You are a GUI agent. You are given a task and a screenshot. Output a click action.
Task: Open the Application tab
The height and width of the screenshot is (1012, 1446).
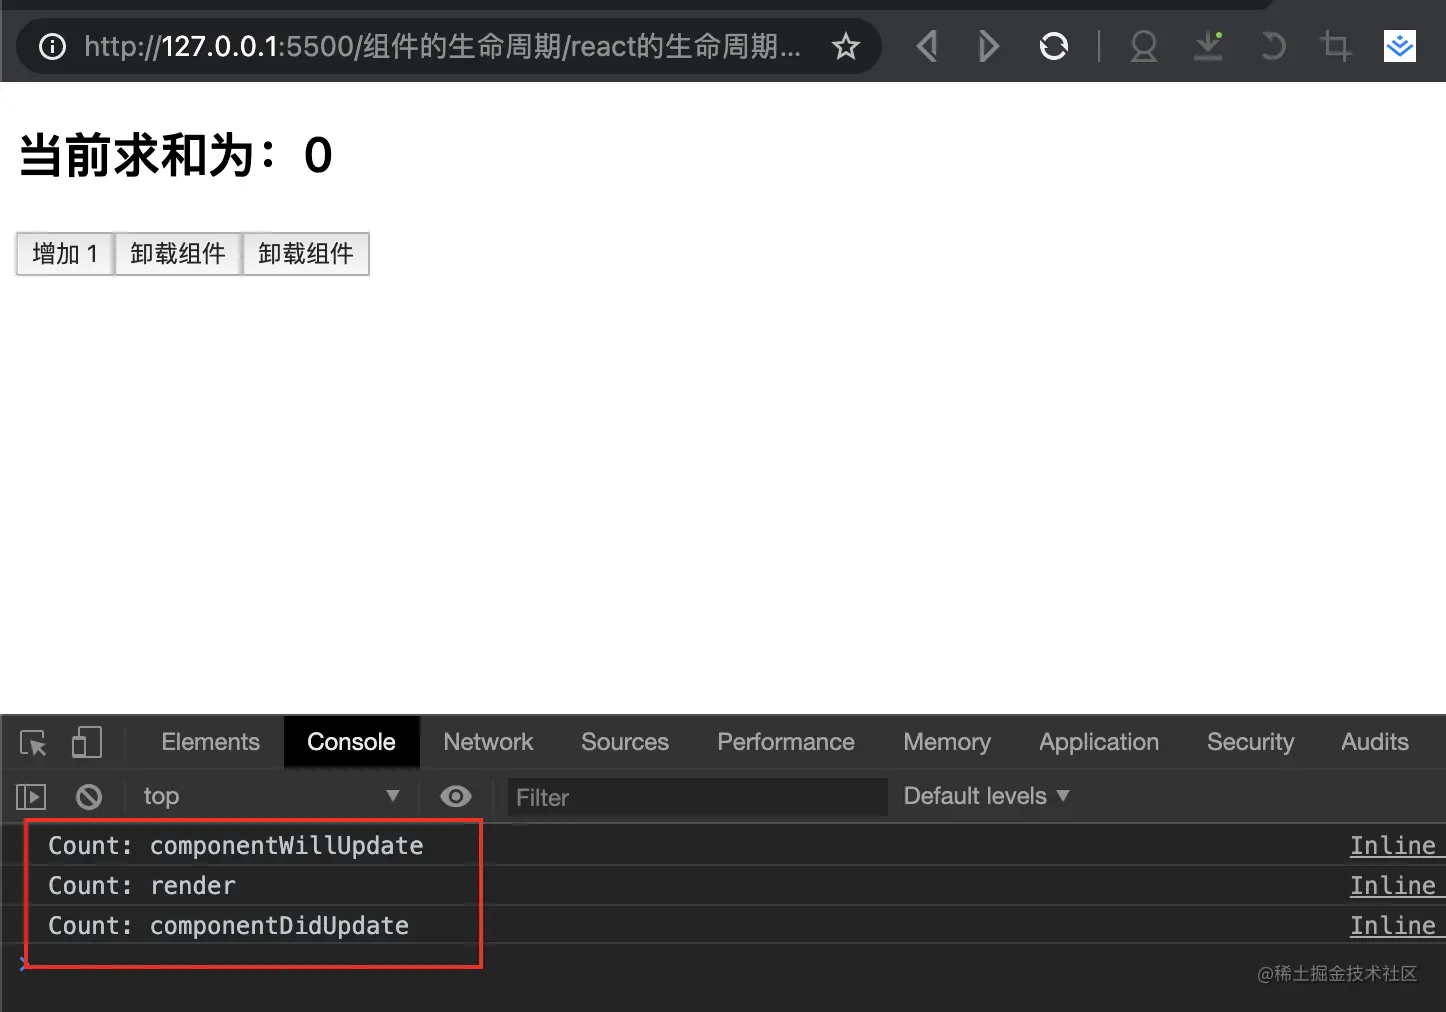pyautogui.click(x=1099, y=742)
